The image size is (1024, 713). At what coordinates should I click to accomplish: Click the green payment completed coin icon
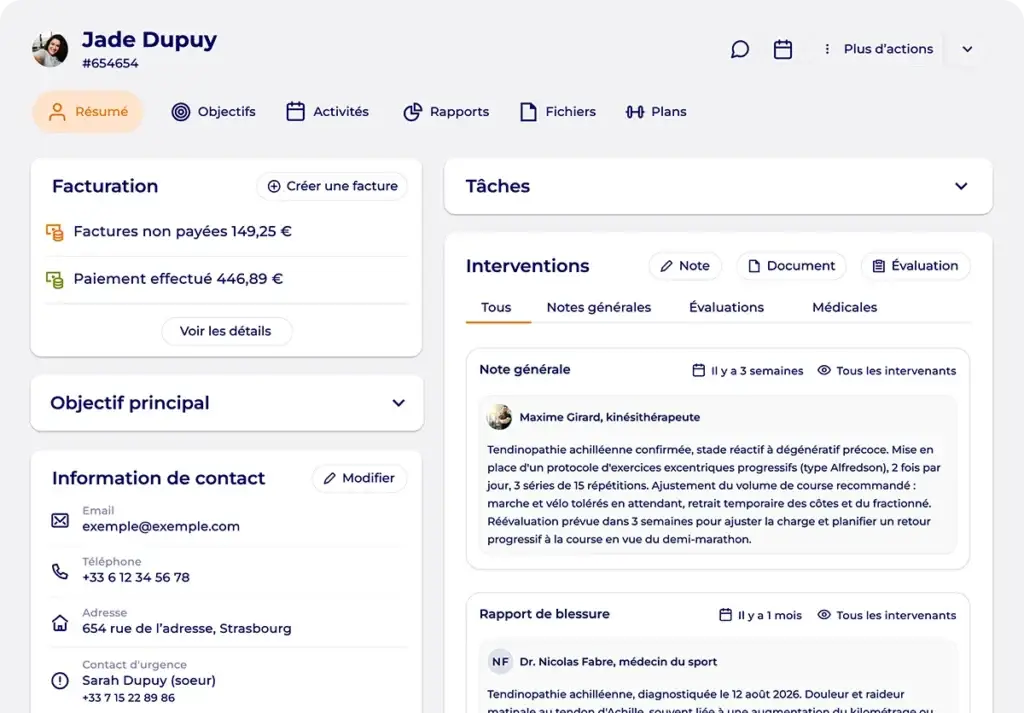(x=55, y=279)
